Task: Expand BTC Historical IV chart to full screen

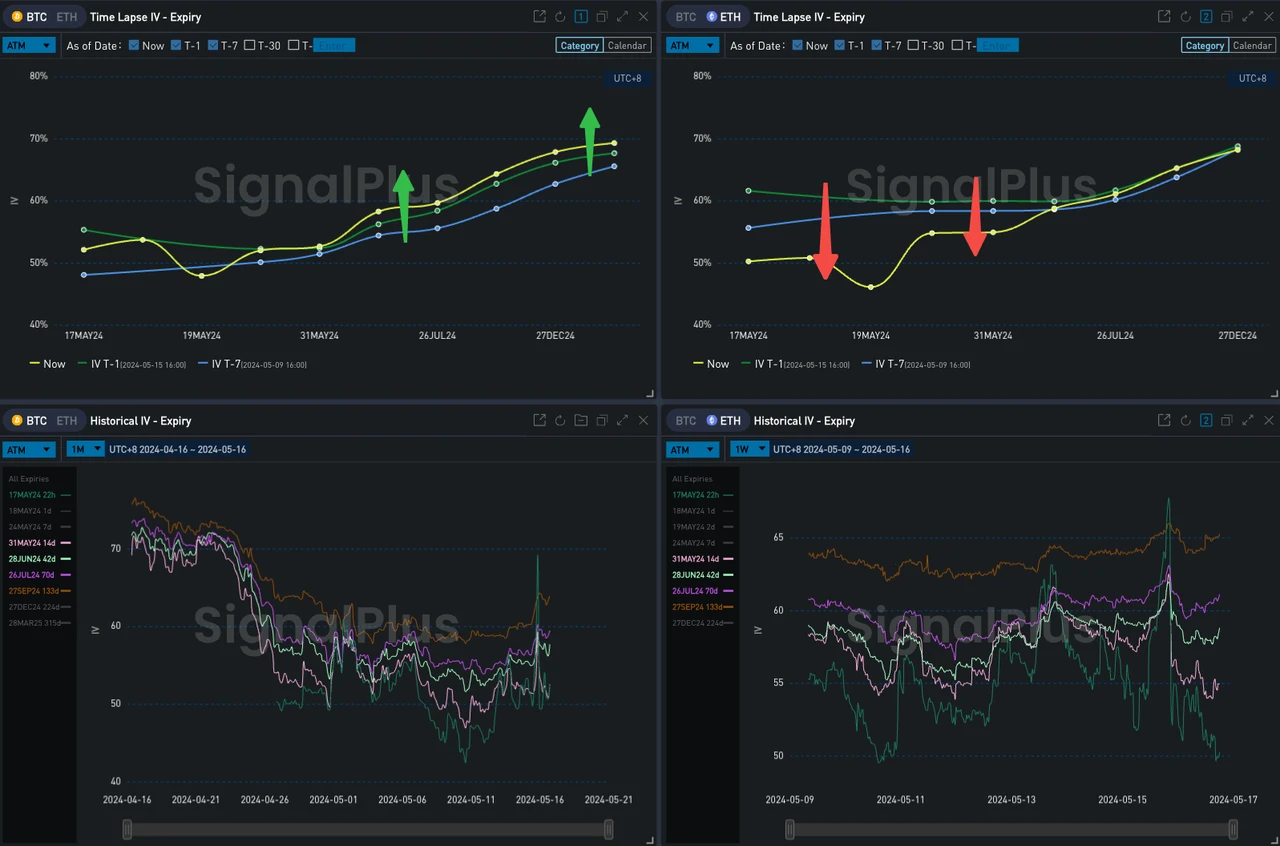Action: click(x=622, y=420)
